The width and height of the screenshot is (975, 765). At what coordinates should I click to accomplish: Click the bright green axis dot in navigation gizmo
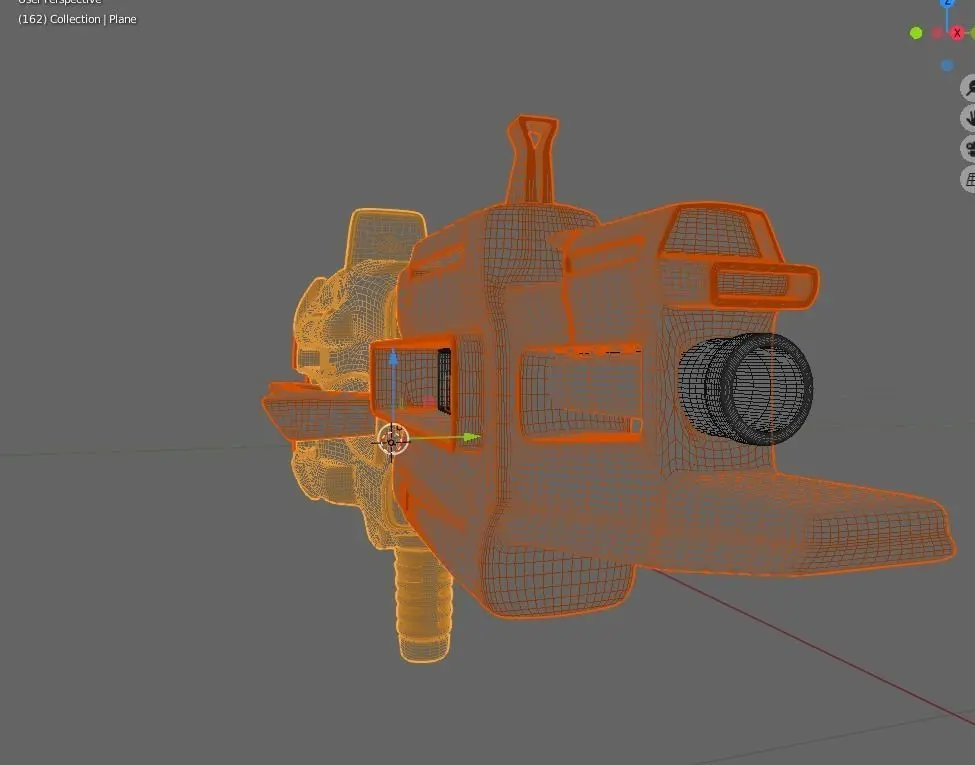(916, 33)
